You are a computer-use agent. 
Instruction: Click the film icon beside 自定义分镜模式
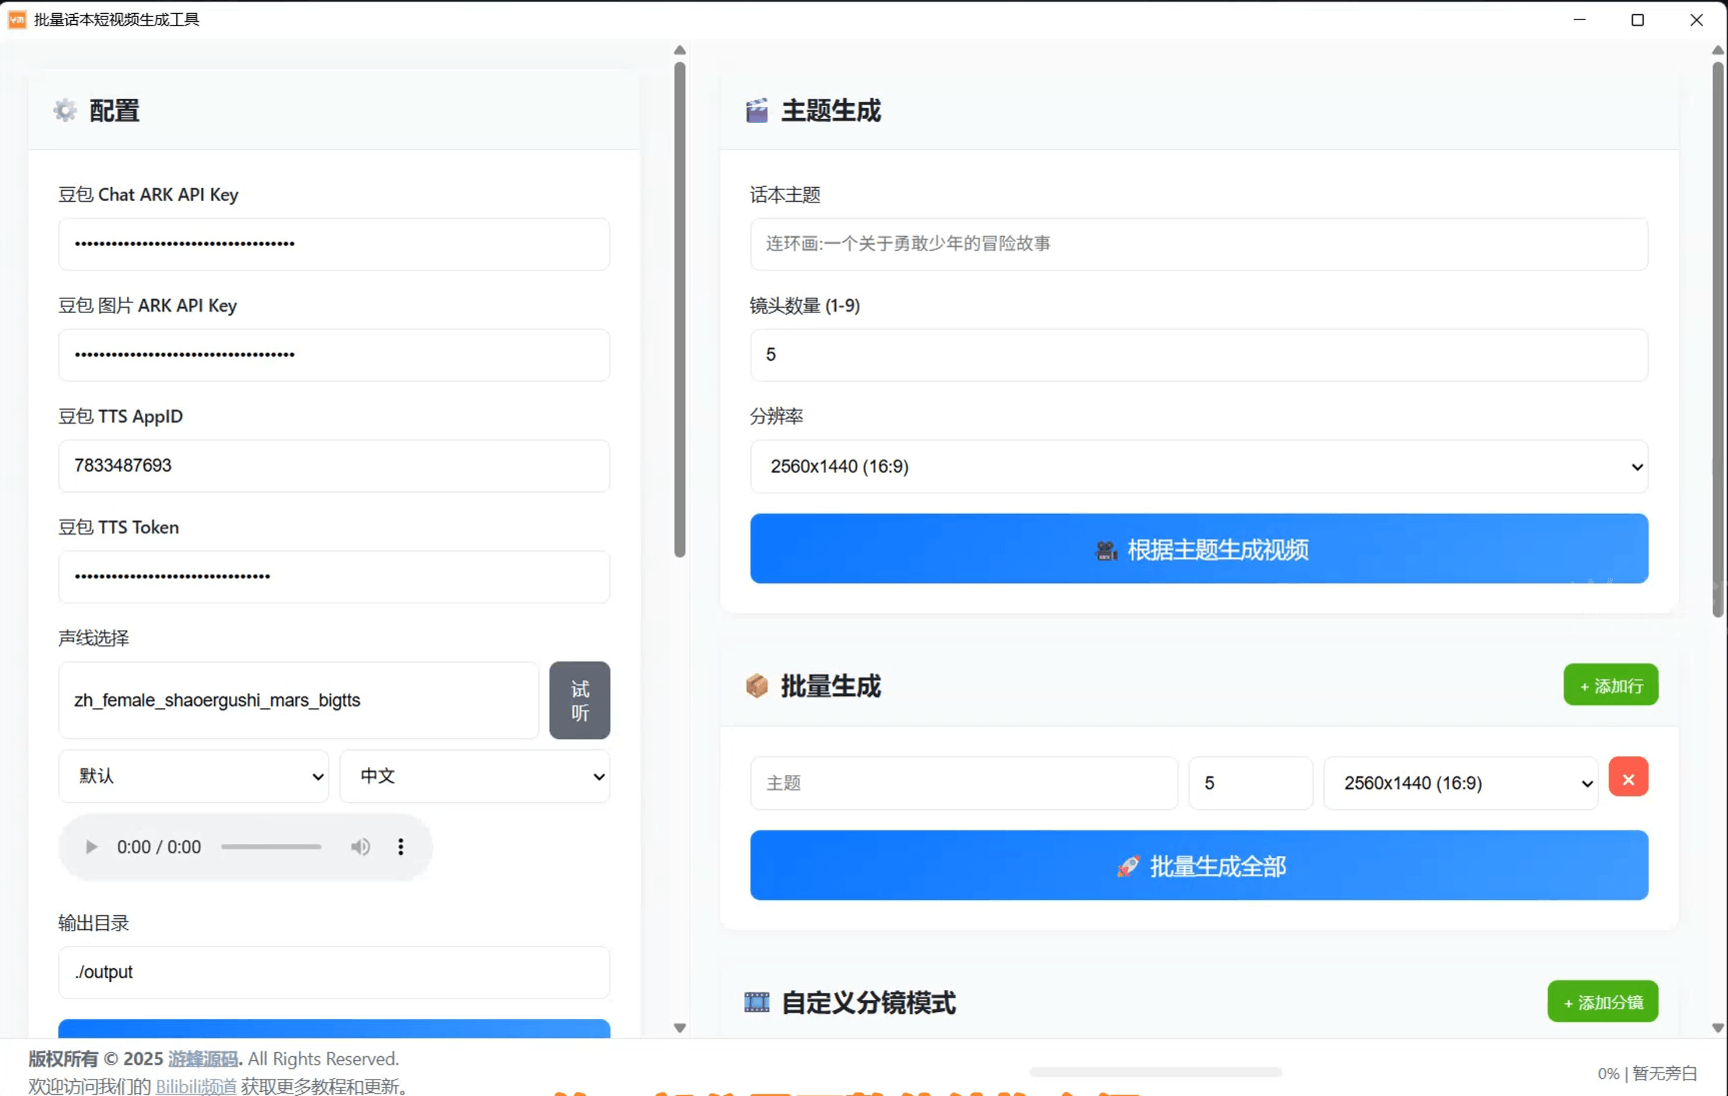click(757, 1002)
